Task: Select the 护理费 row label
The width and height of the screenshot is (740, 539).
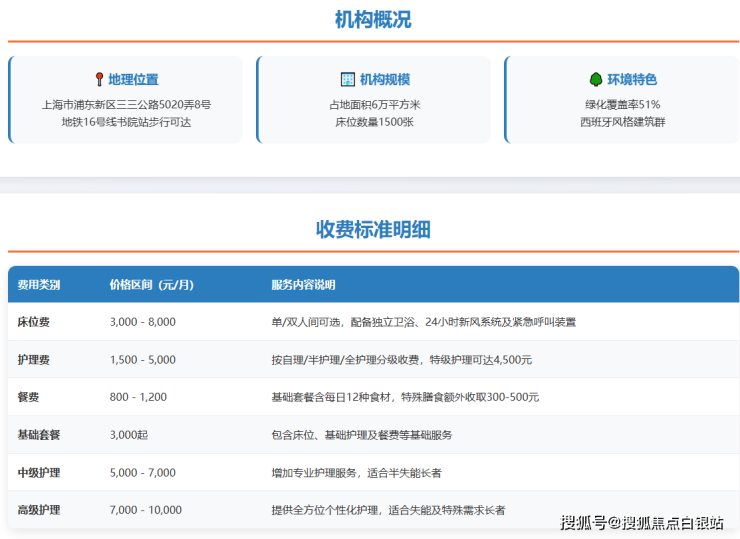Action: pyautogui.click(x=34, y=359)
